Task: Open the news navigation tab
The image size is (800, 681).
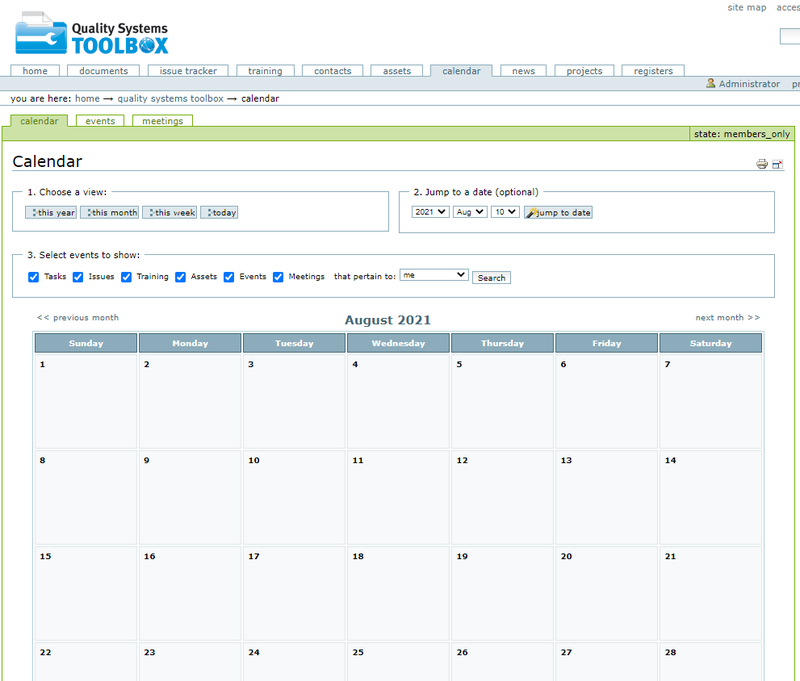Action: tap(523, 71)
